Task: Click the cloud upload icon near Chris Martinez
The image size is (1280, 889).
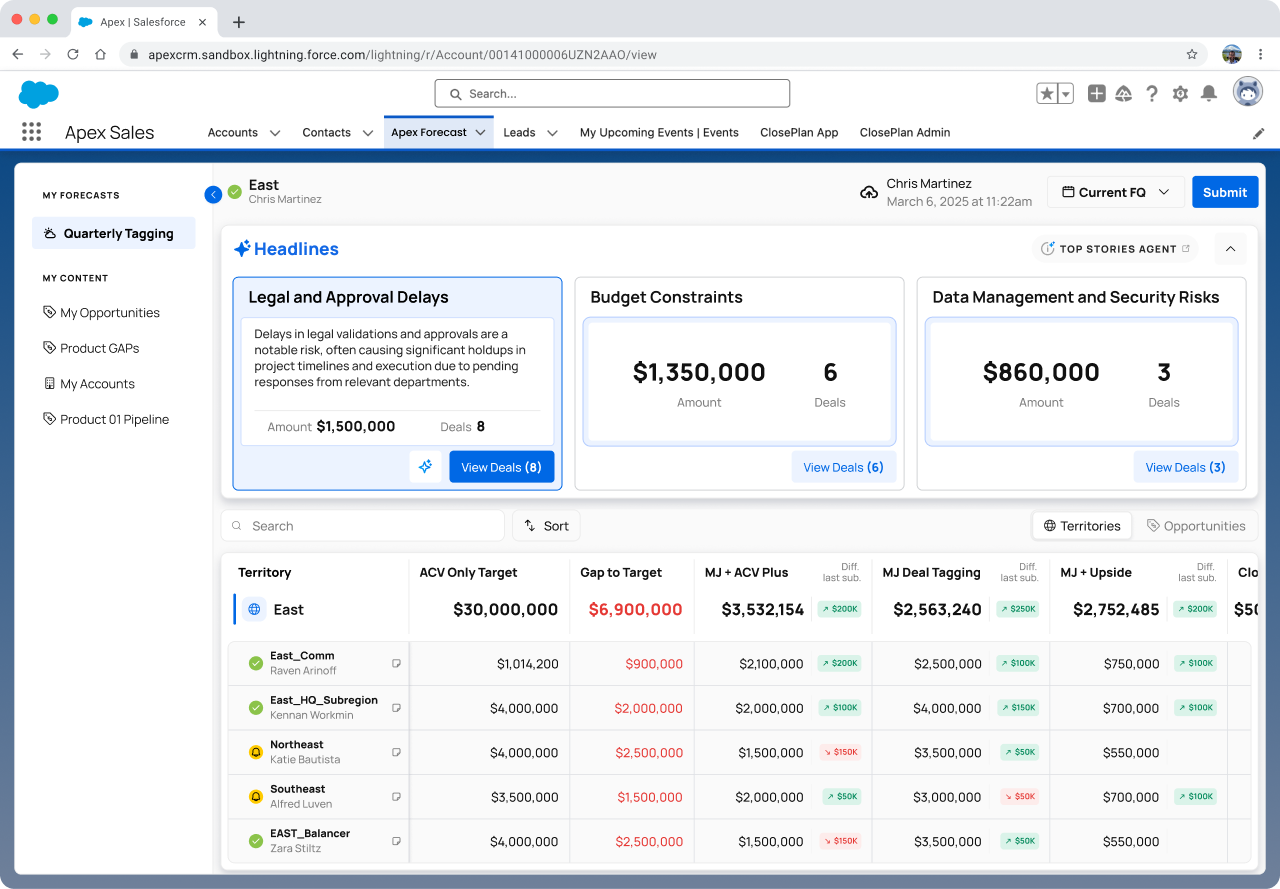Action: pos(869,192)
